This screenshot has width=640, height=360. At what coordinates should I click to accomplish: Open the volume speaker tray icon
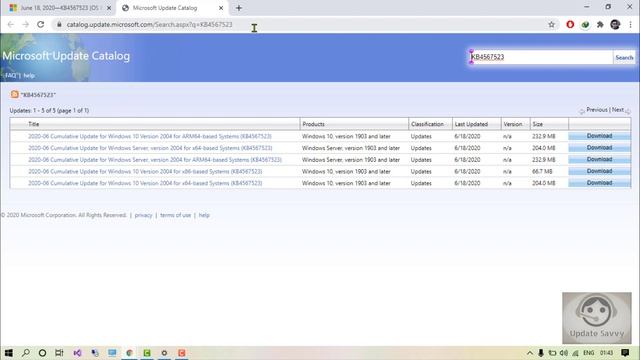[564, 353]
